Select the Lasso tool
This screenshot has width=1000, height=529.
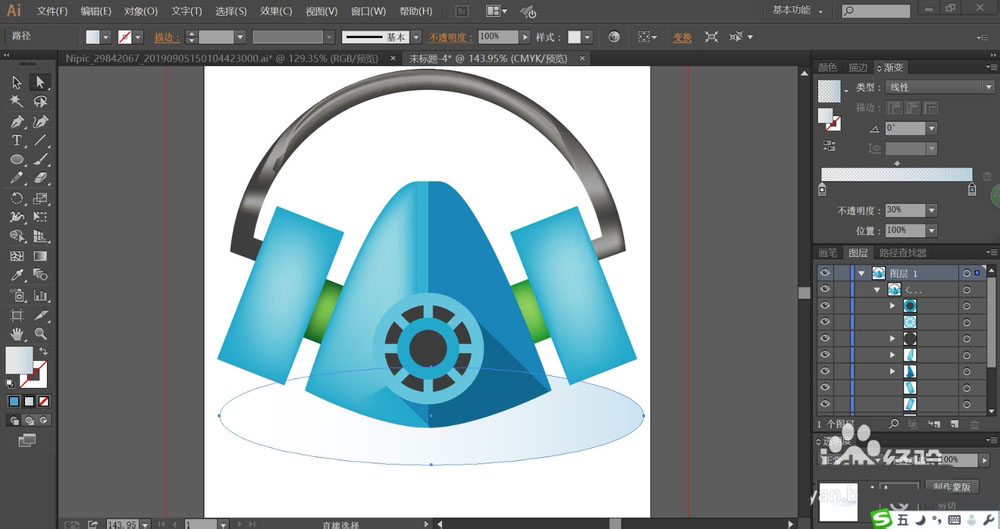(40, 101)
